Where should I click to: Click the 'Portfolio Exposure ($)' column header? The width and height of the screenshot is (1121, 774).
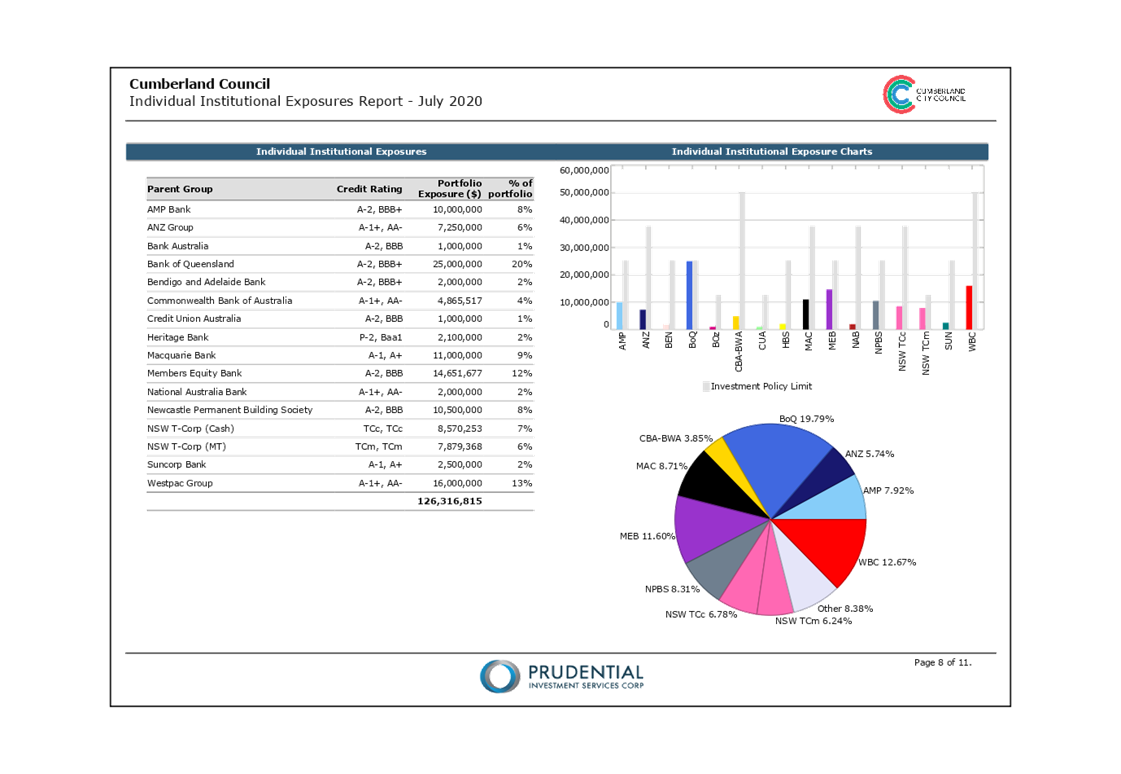[x=450, y=189]
